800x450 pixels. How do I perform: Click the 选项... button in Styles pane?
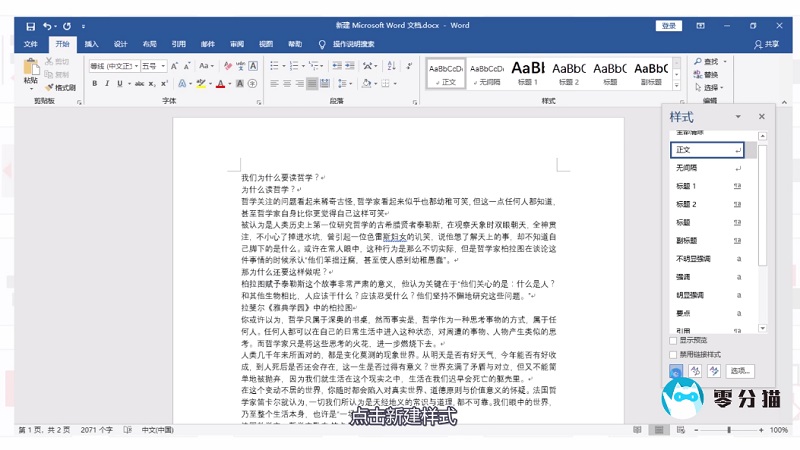[739, 371]
